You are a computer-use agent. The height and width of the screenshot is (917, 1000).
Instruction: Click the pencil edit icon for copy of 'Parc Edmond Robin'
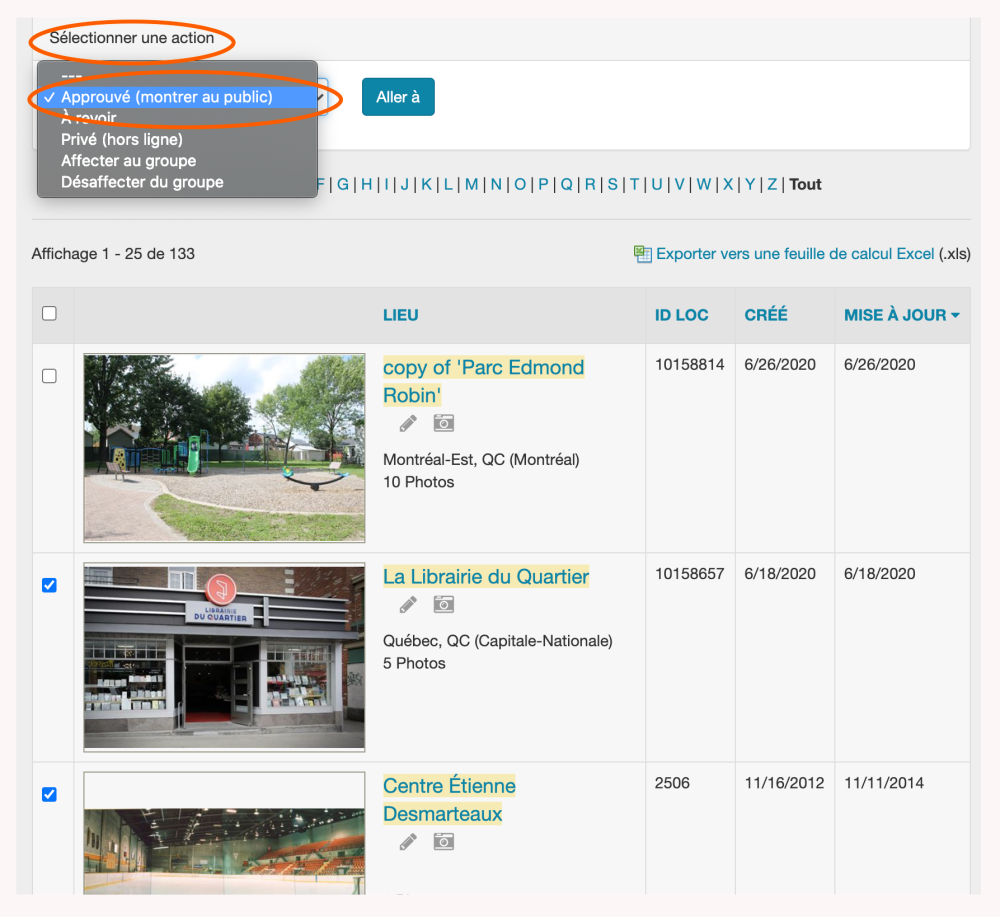tap(408, 423)
